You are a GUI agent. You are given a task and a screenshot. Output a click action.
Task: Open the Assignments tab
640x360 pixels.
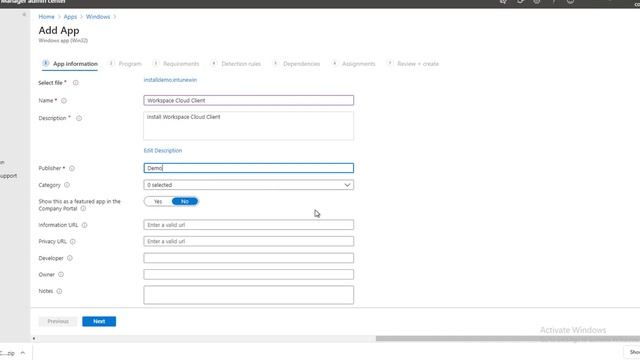(353, 64)
